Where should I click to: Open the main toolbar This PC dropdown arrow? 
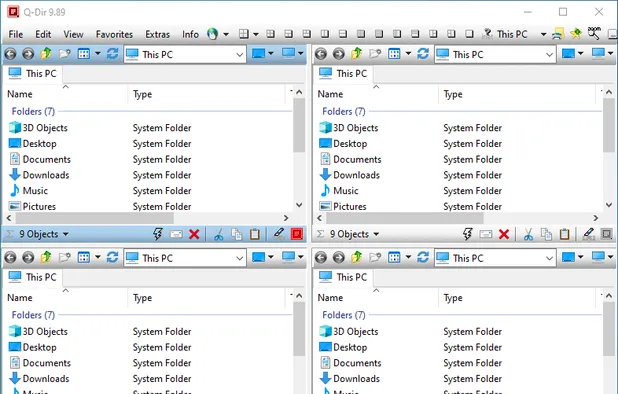pos(543,34)
